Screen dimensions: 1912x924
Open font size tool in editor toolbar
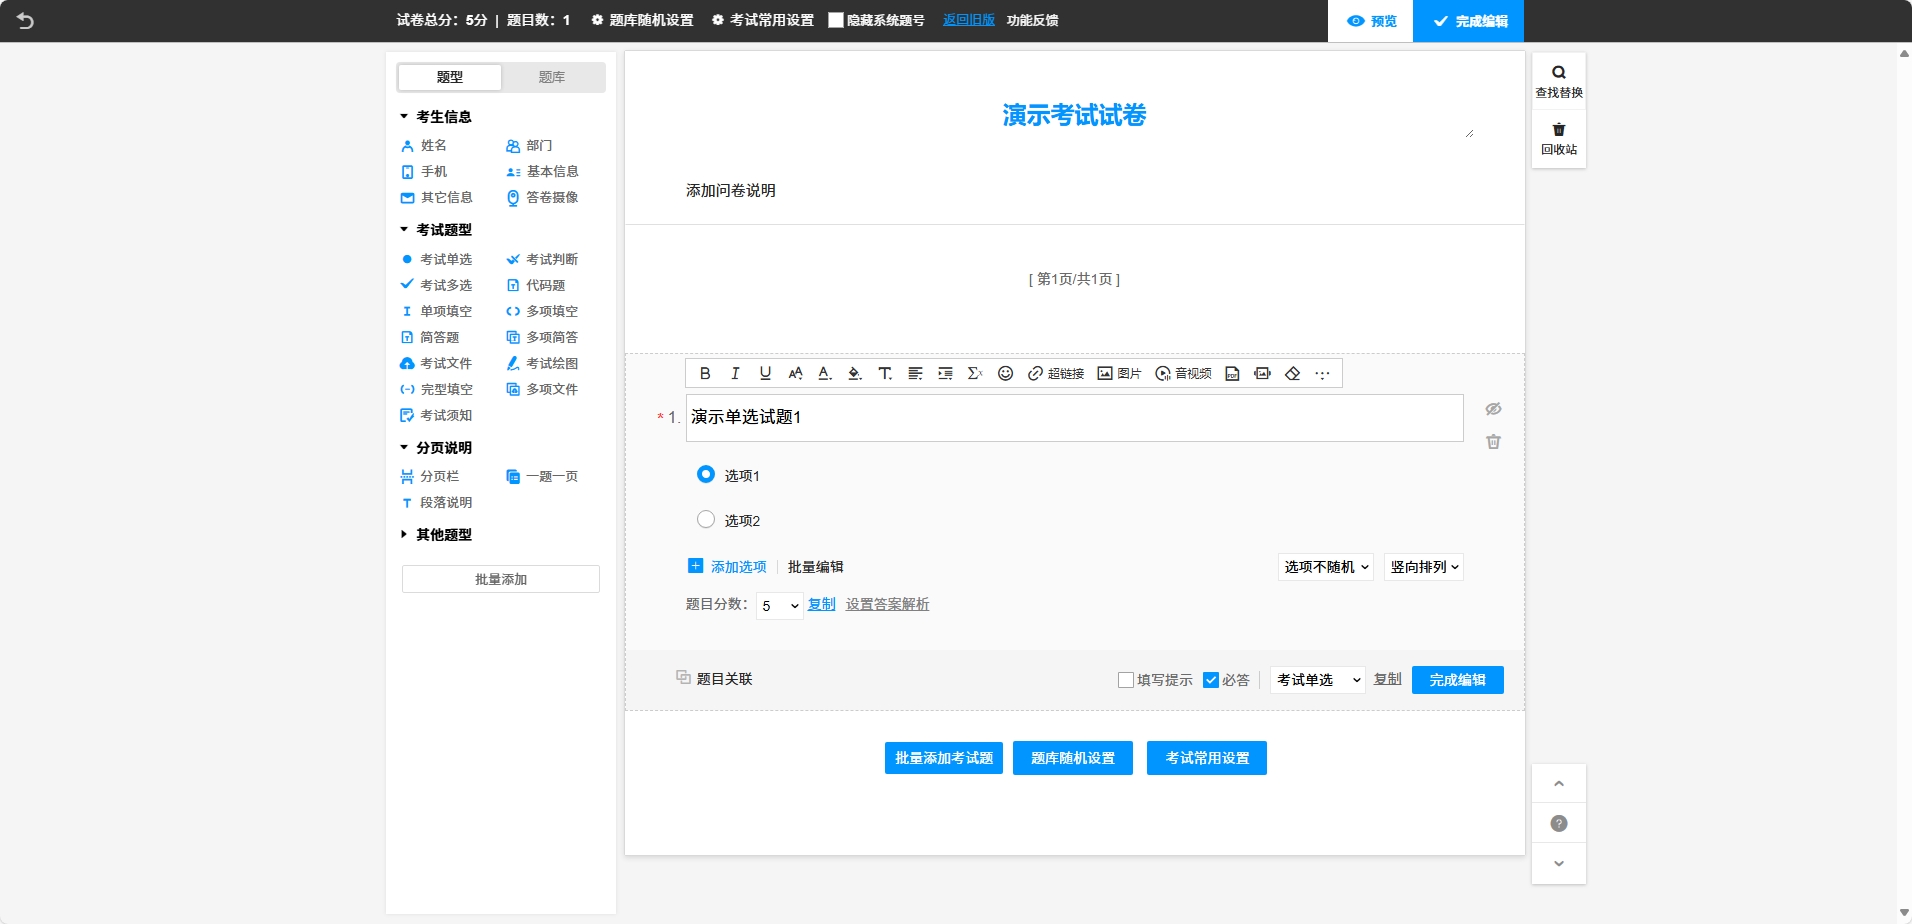click(x=795, y=373)
